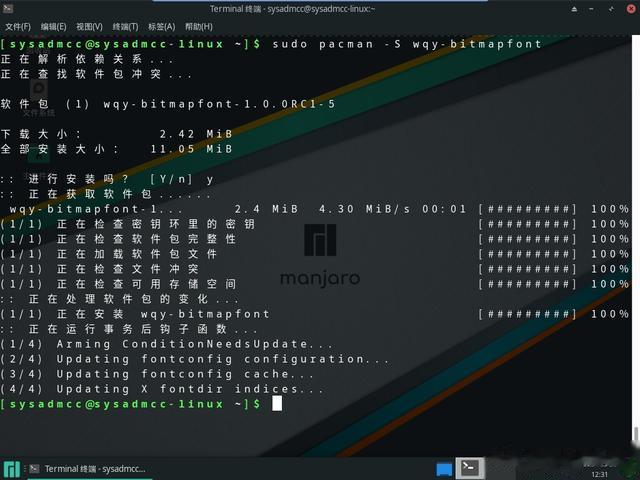Click the '进行安装吗? [Y/n]' prompt line
Image resolution: width=640 pixels, height=480 pixels.
pos(107,179)
